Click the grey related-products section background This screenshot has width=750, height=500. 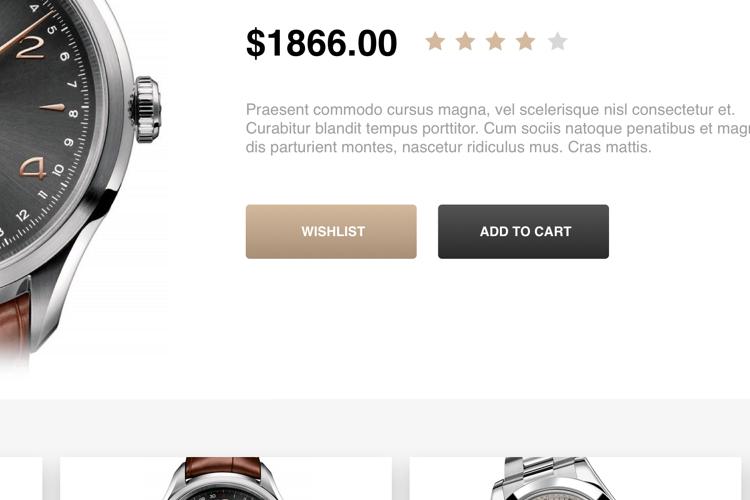[375, 427]
